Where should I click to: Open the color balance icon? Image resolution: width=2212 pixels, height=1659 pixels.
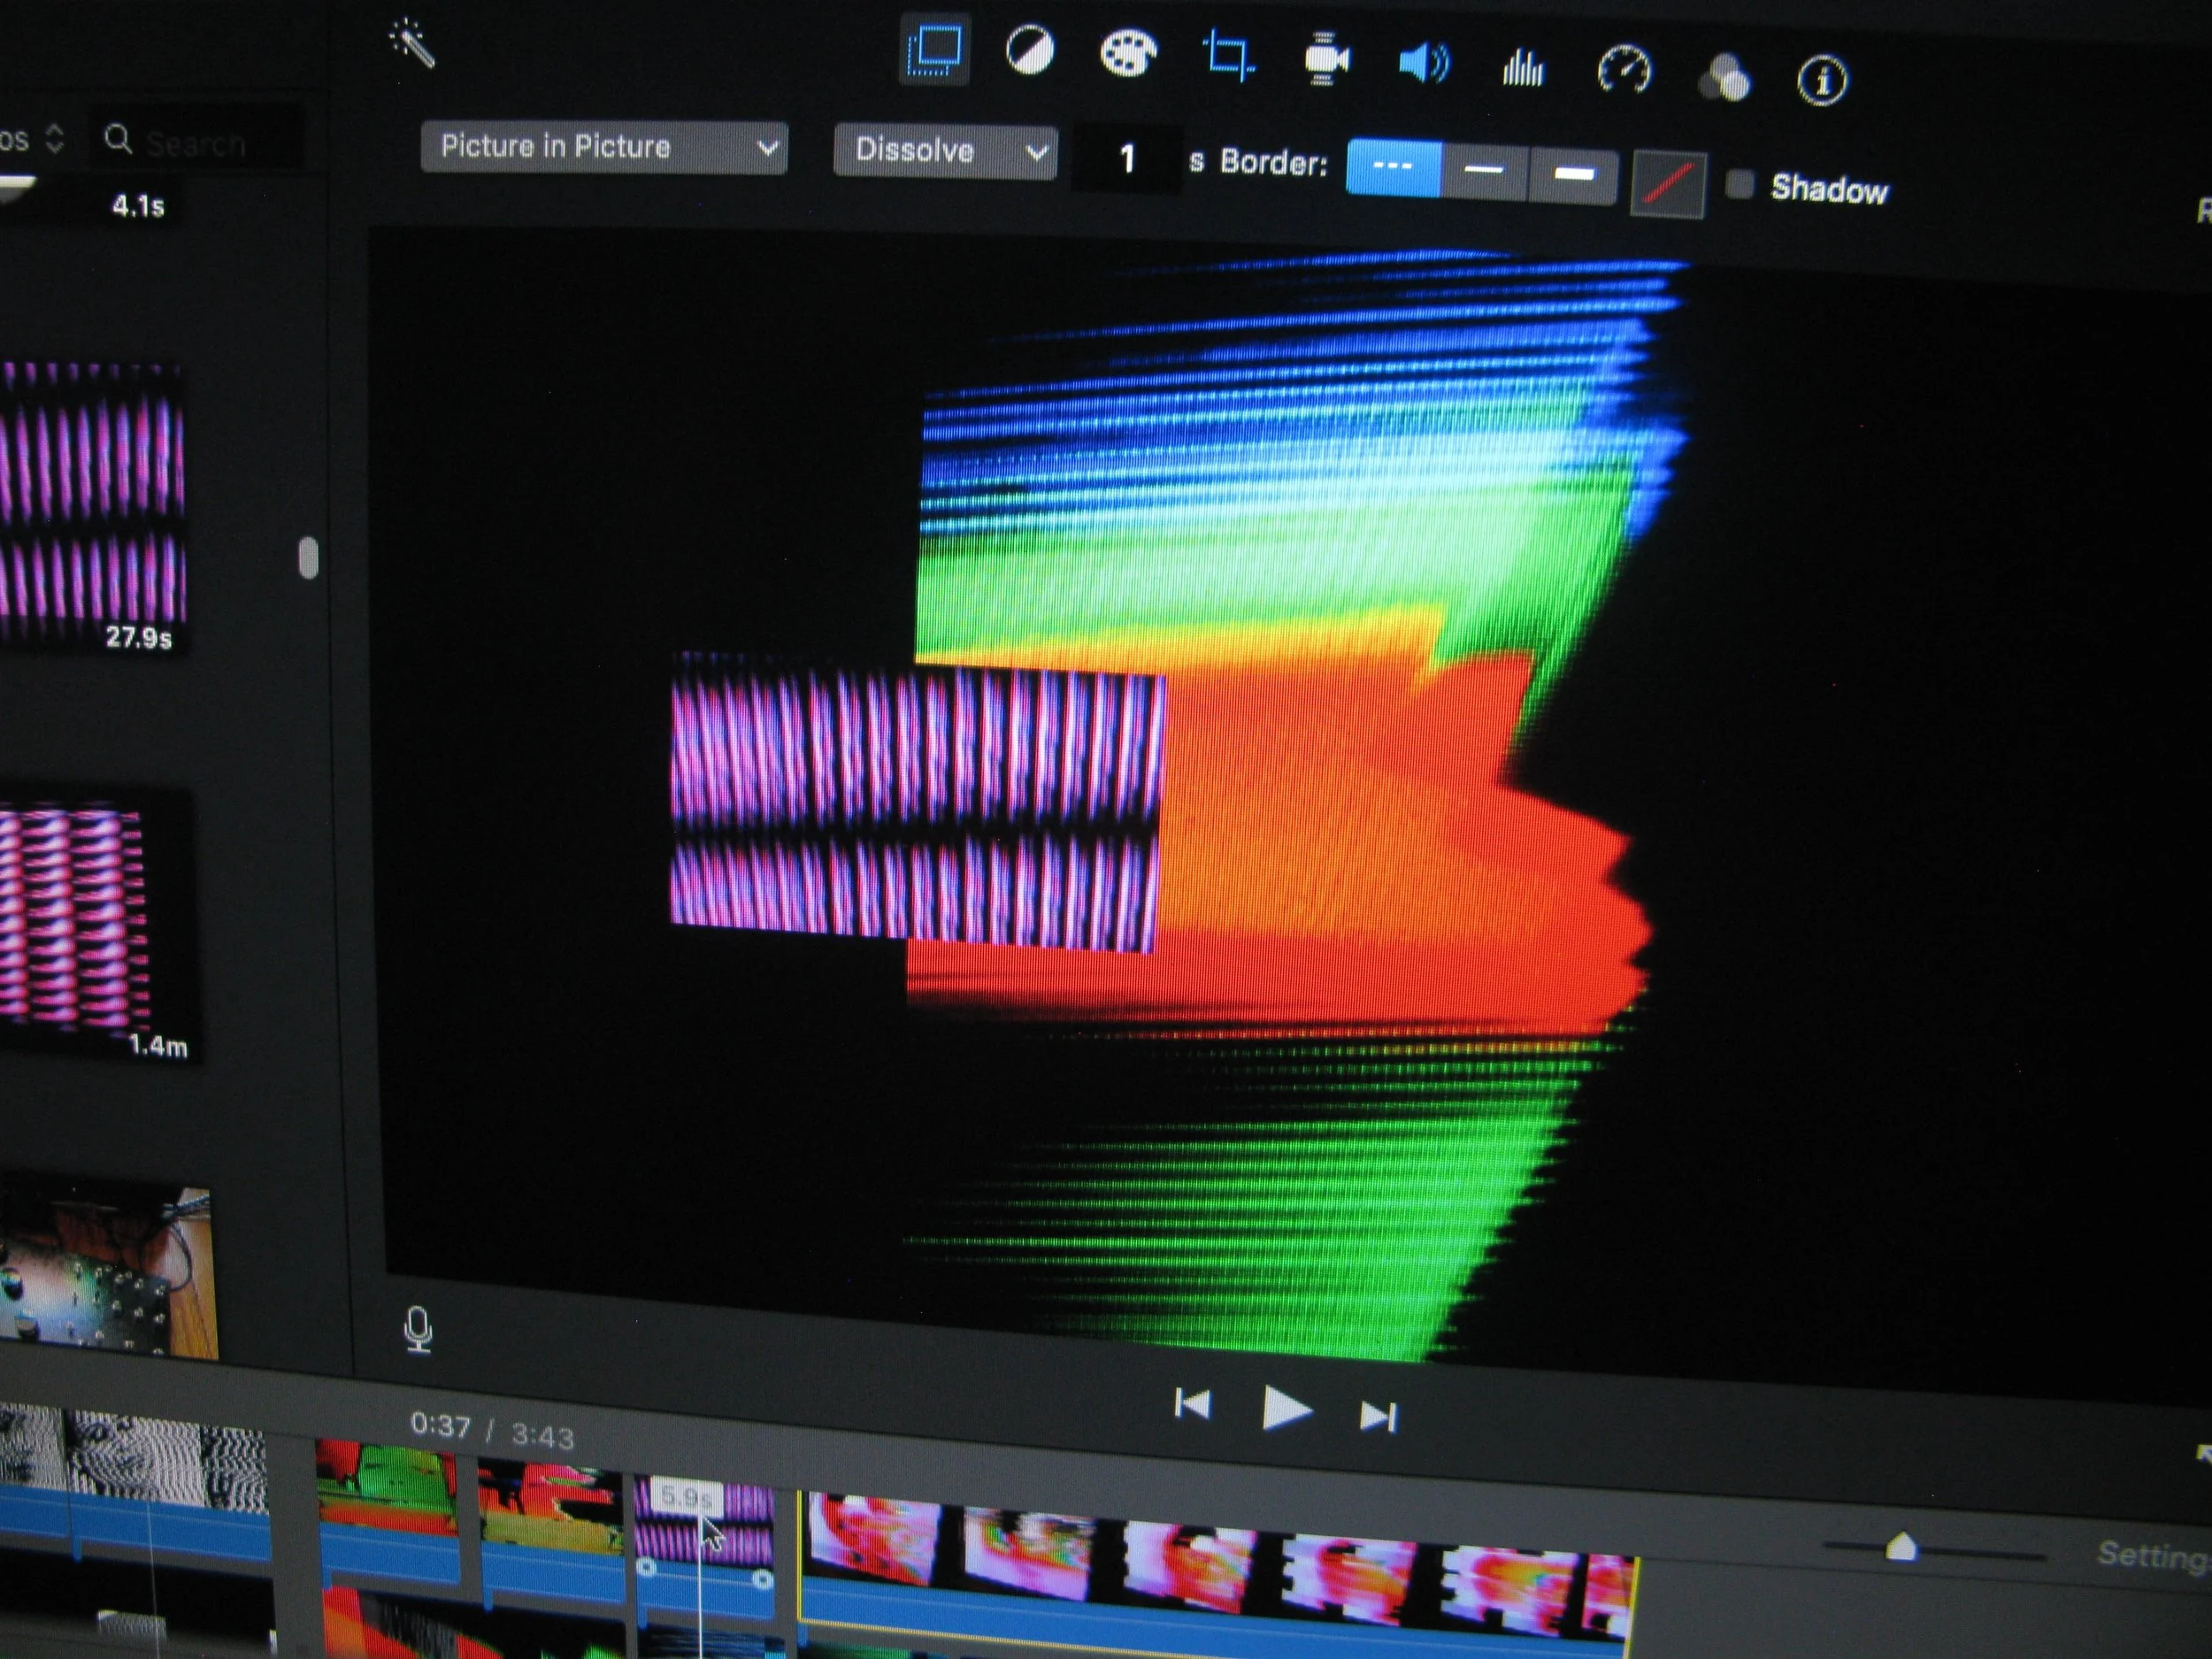[x=1029, y=51]
